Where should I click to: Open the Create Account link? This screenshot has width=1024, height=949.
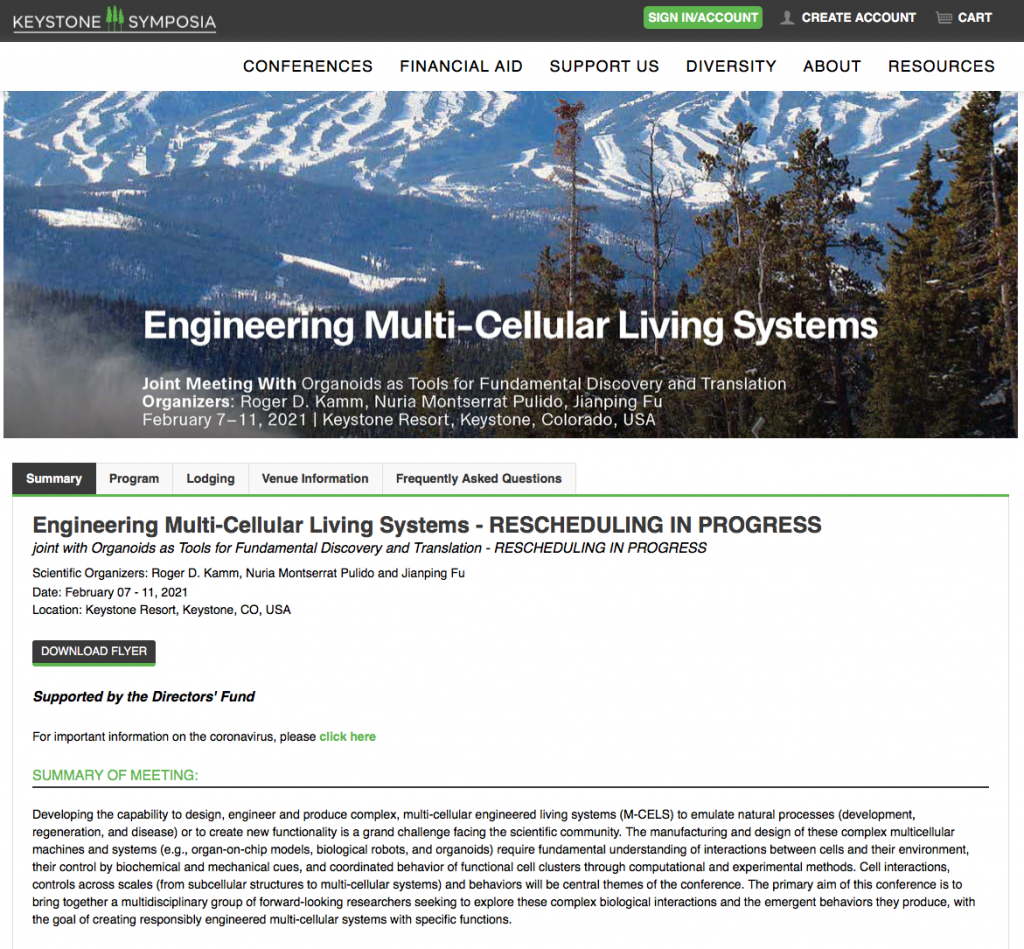(858, 18)
